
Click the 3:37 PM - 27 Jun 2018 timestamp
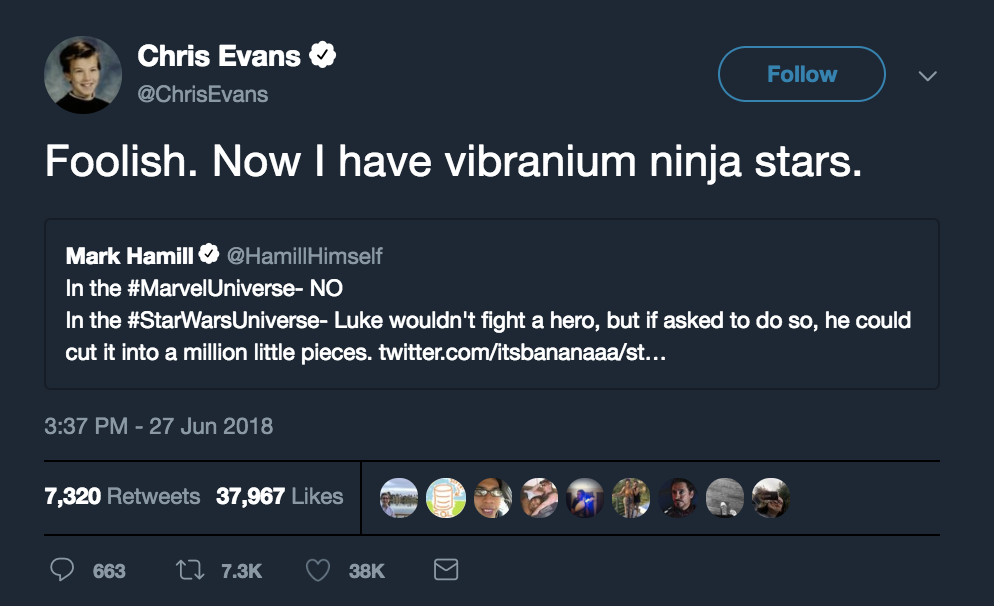click(x=159, y=426)
